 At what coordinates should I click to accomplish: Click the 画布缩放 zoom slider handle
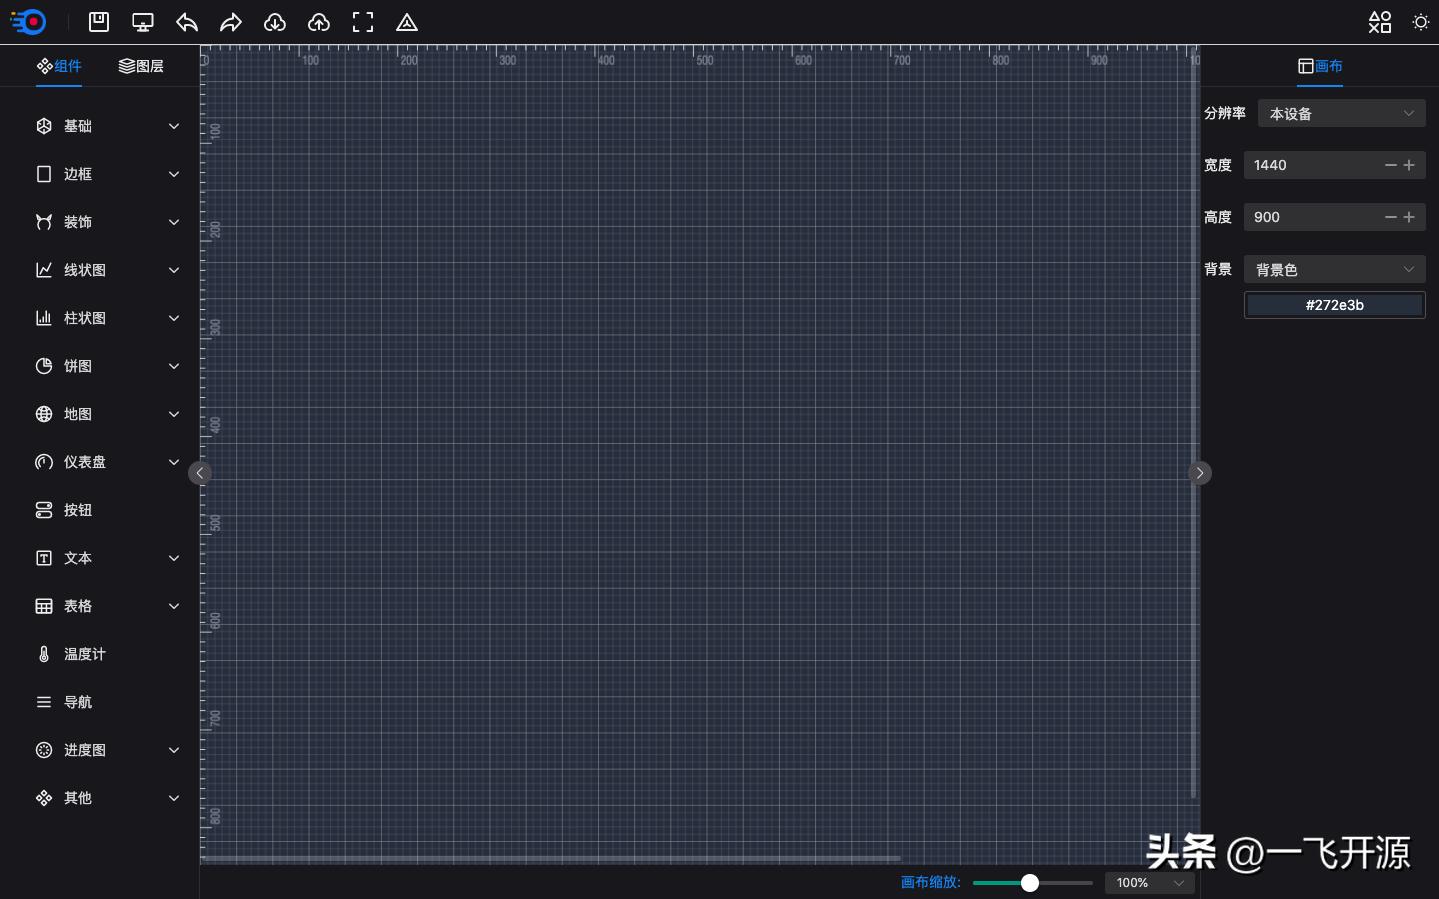[x=1030, y=883]
